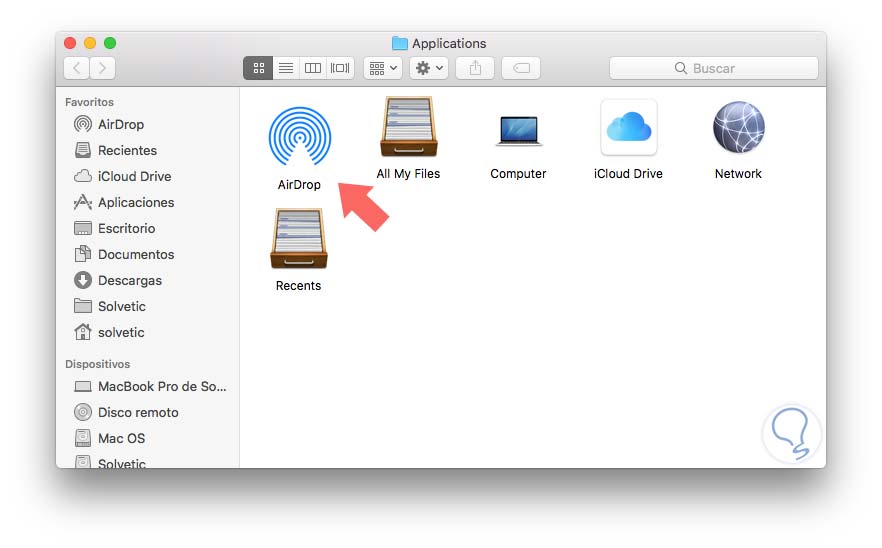Click the Favoritos section header
The width and height of the screenshot is (882, 548).
89,102
